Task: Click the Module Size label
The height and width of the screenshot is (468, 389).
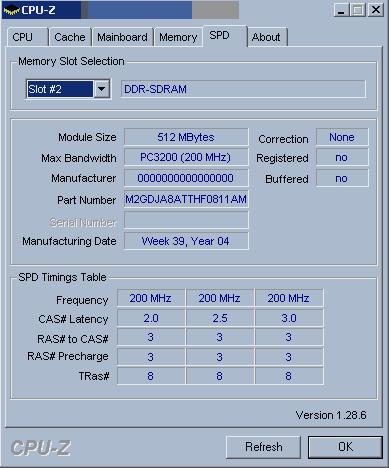Action: (87, 137)
